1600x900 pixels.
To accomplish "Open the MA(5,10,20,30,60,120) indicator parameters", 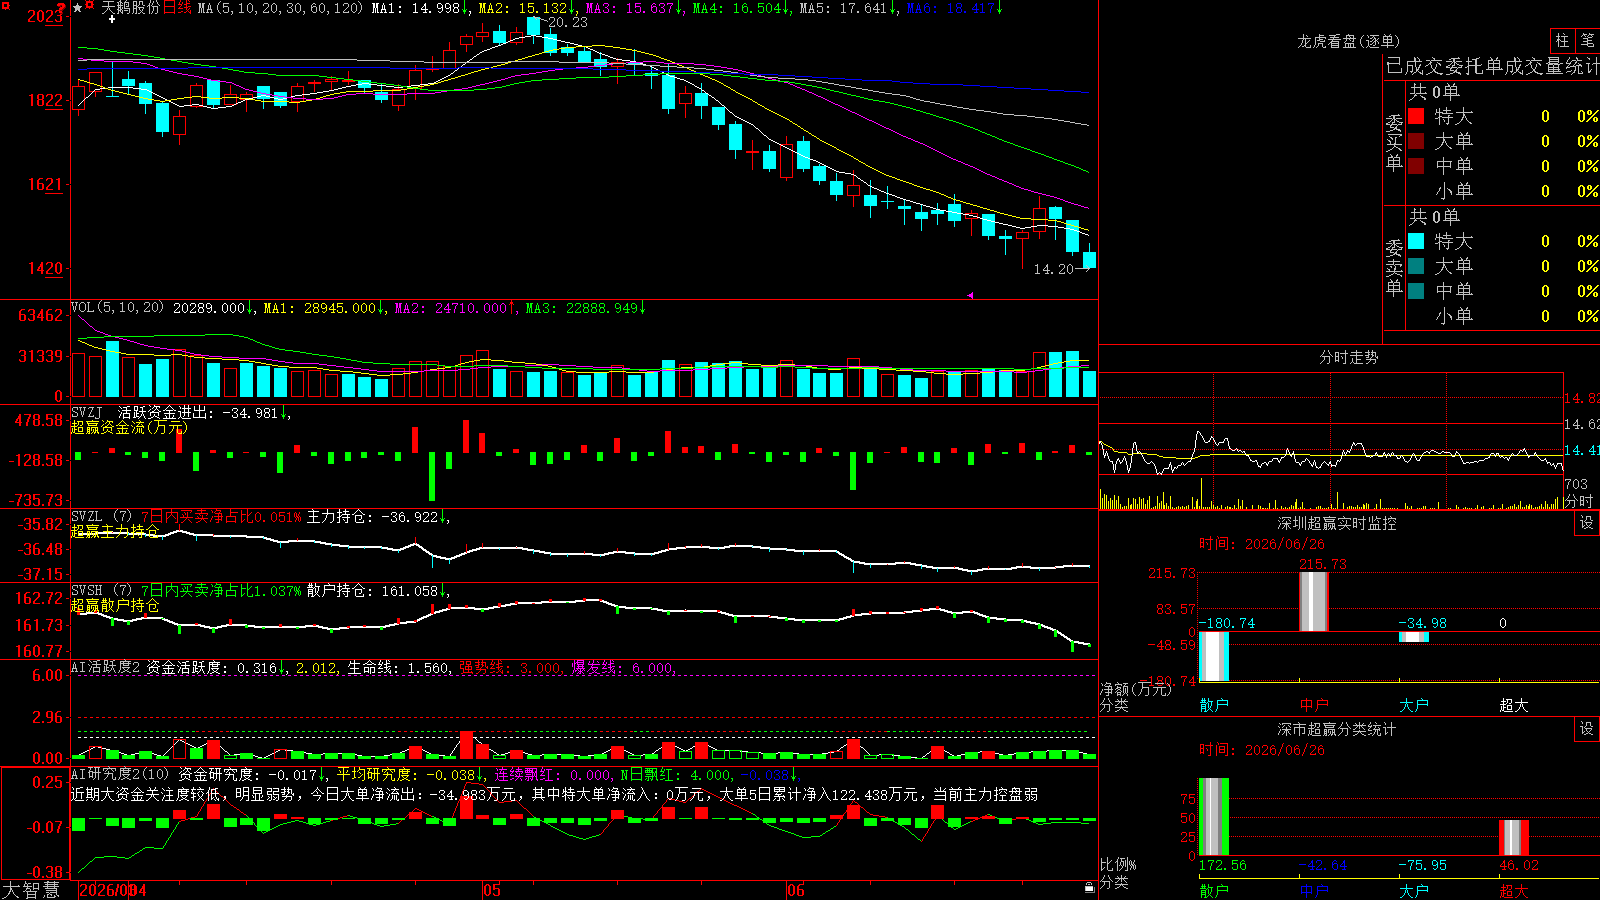I will 280,8.
